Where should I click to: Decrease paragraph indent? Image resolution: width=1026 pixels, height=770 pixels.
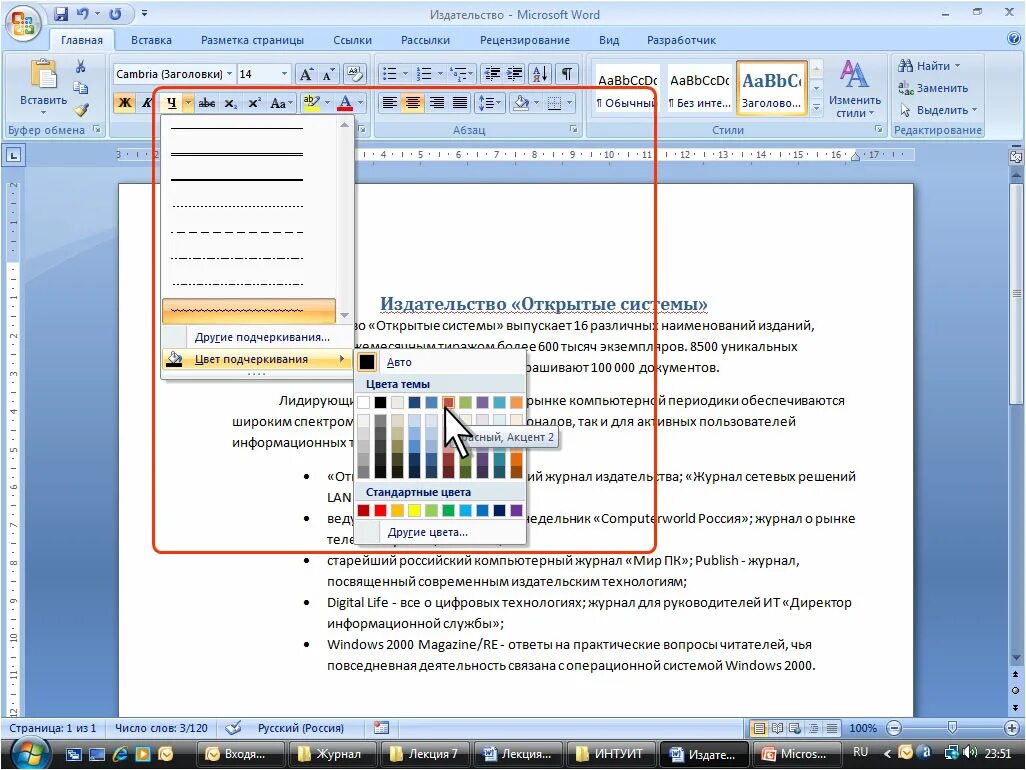tap(491, 74)
